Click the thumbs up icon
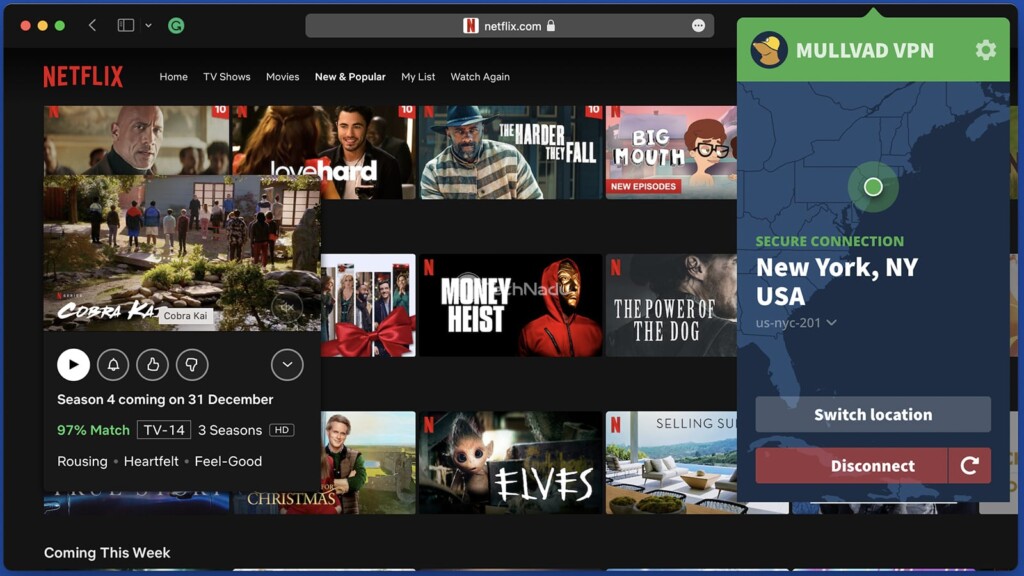Image resolution: width=1024 pixels, height=576 pixels. [153, 364]
